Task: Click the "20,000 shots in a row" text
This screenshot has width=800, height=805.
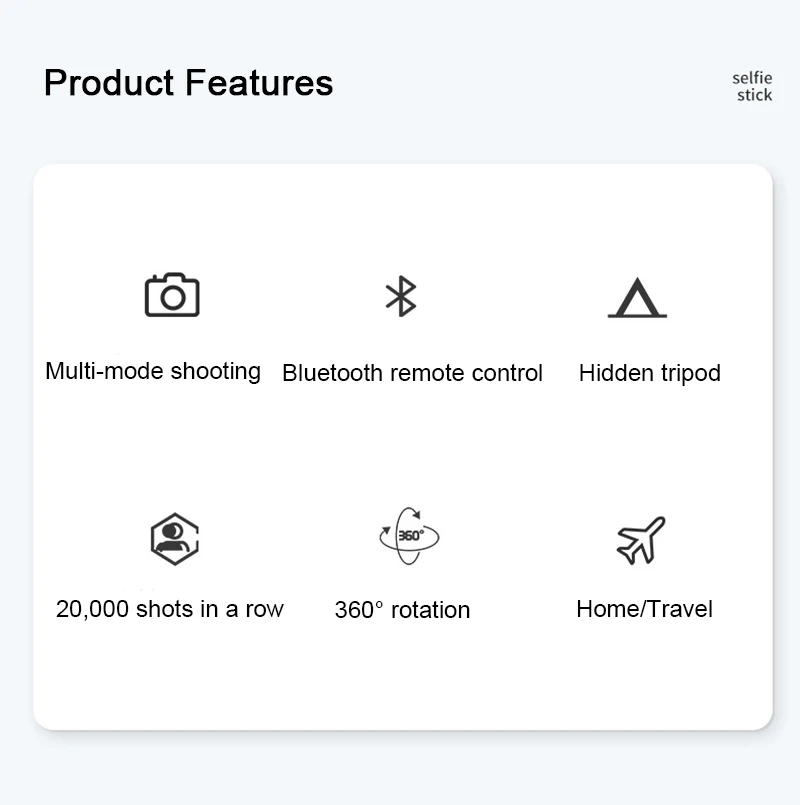Action: [170, 609]
